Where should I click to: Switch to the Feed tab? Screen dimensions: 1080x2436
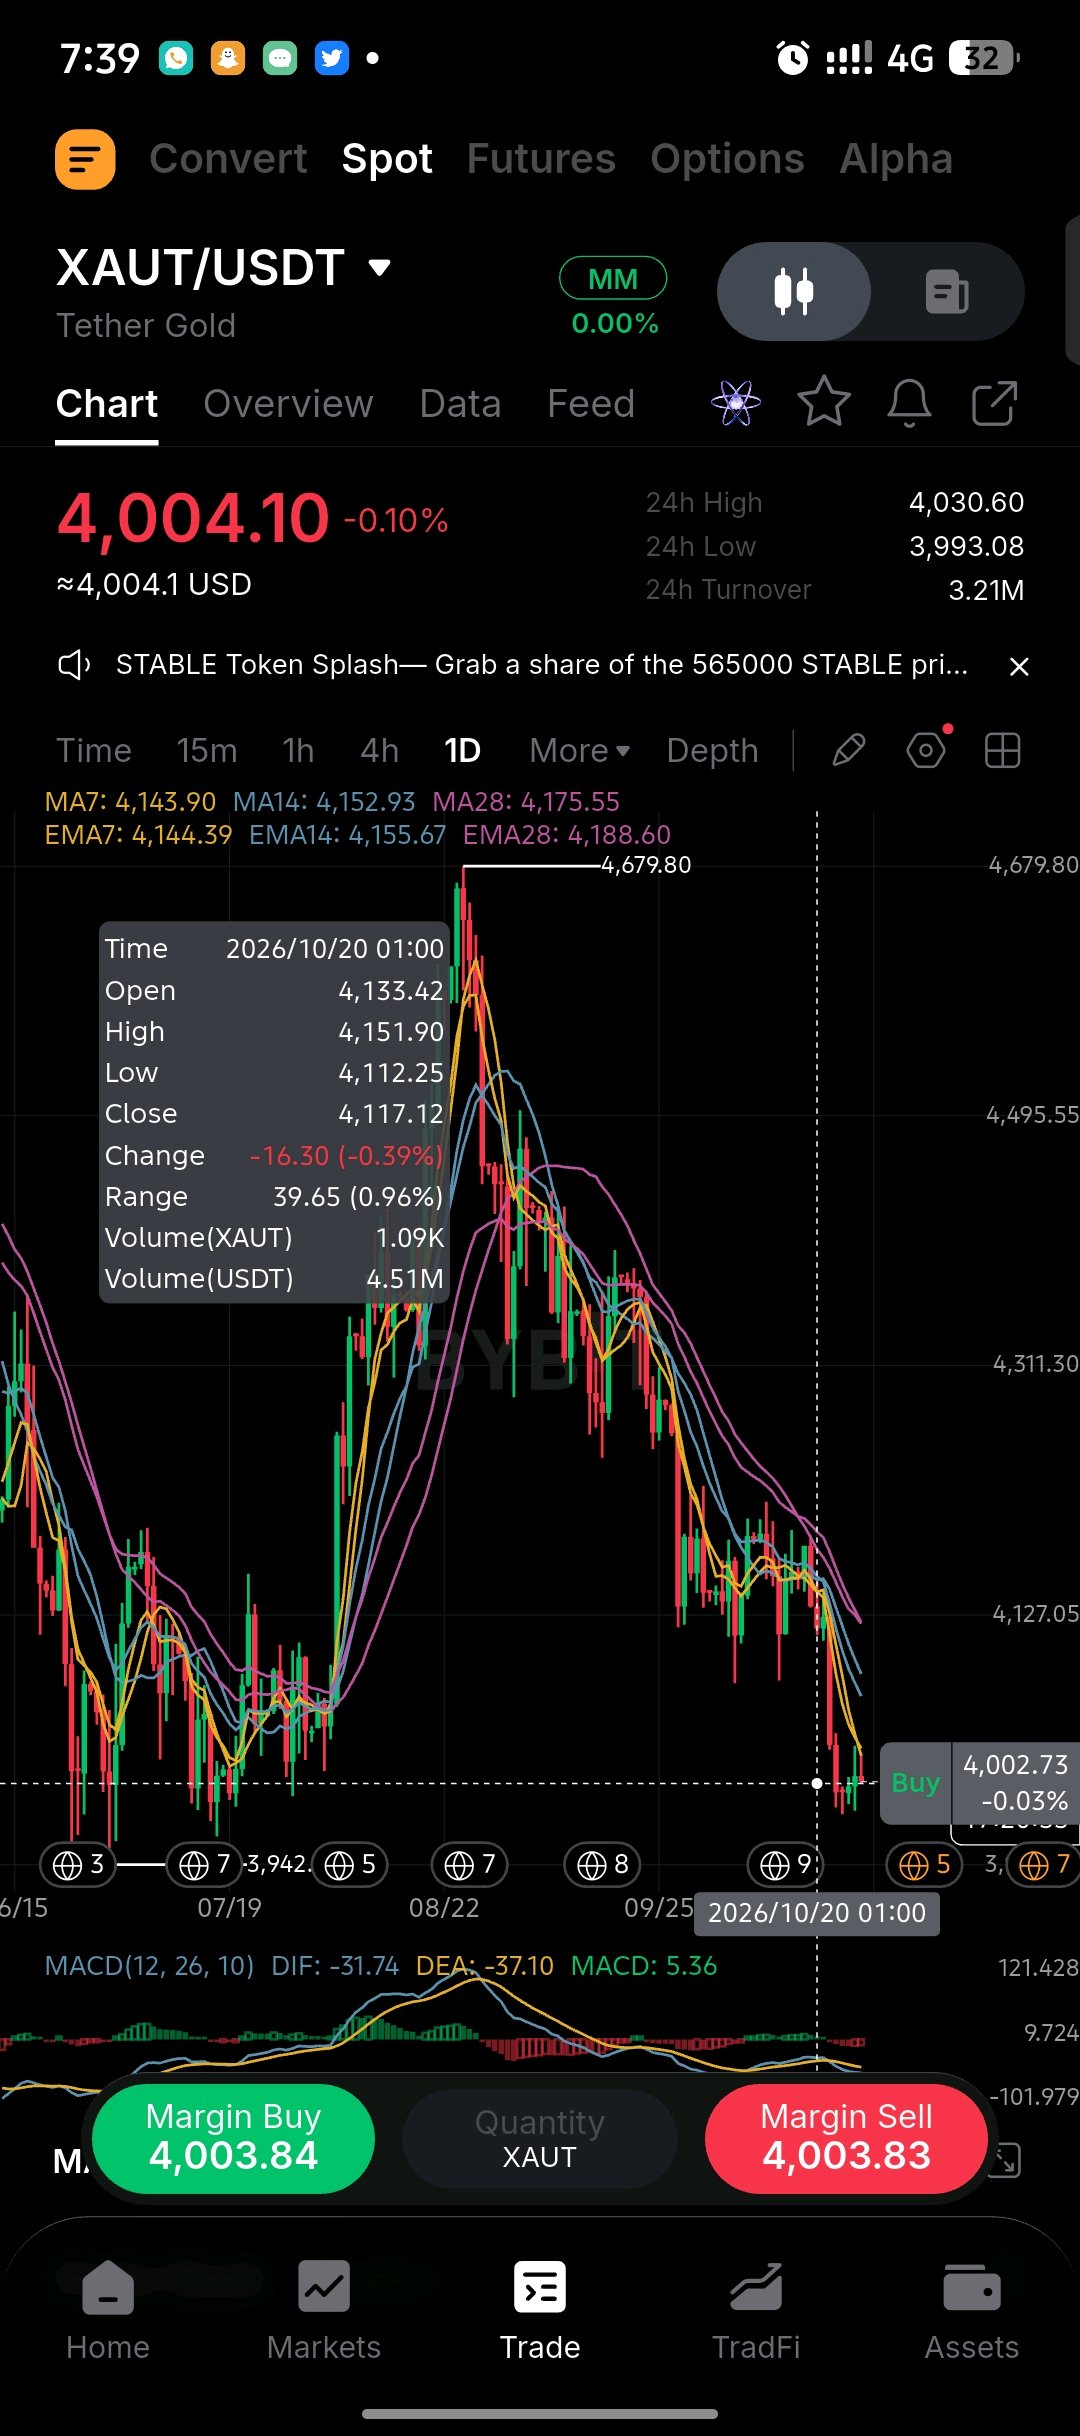coord(591,404)
